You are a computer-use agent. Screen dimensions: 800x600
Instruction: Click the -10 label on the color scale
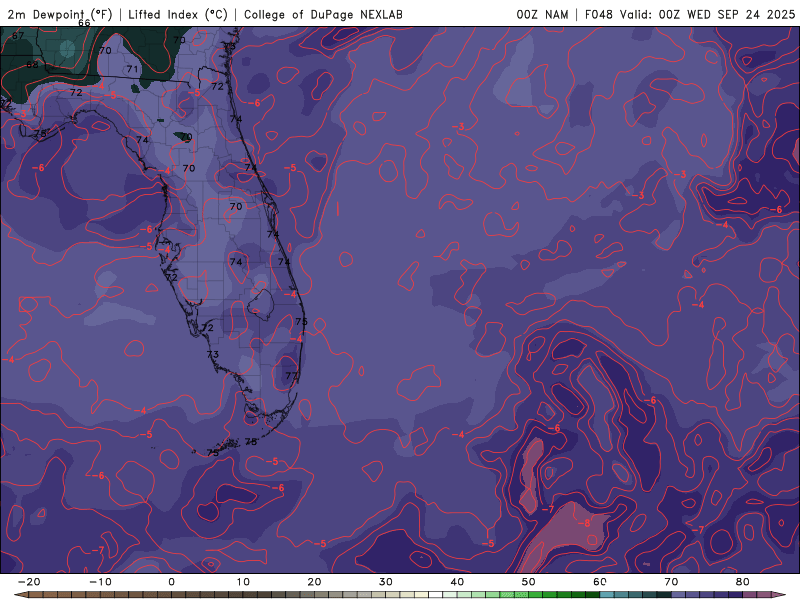click(100, 582)
